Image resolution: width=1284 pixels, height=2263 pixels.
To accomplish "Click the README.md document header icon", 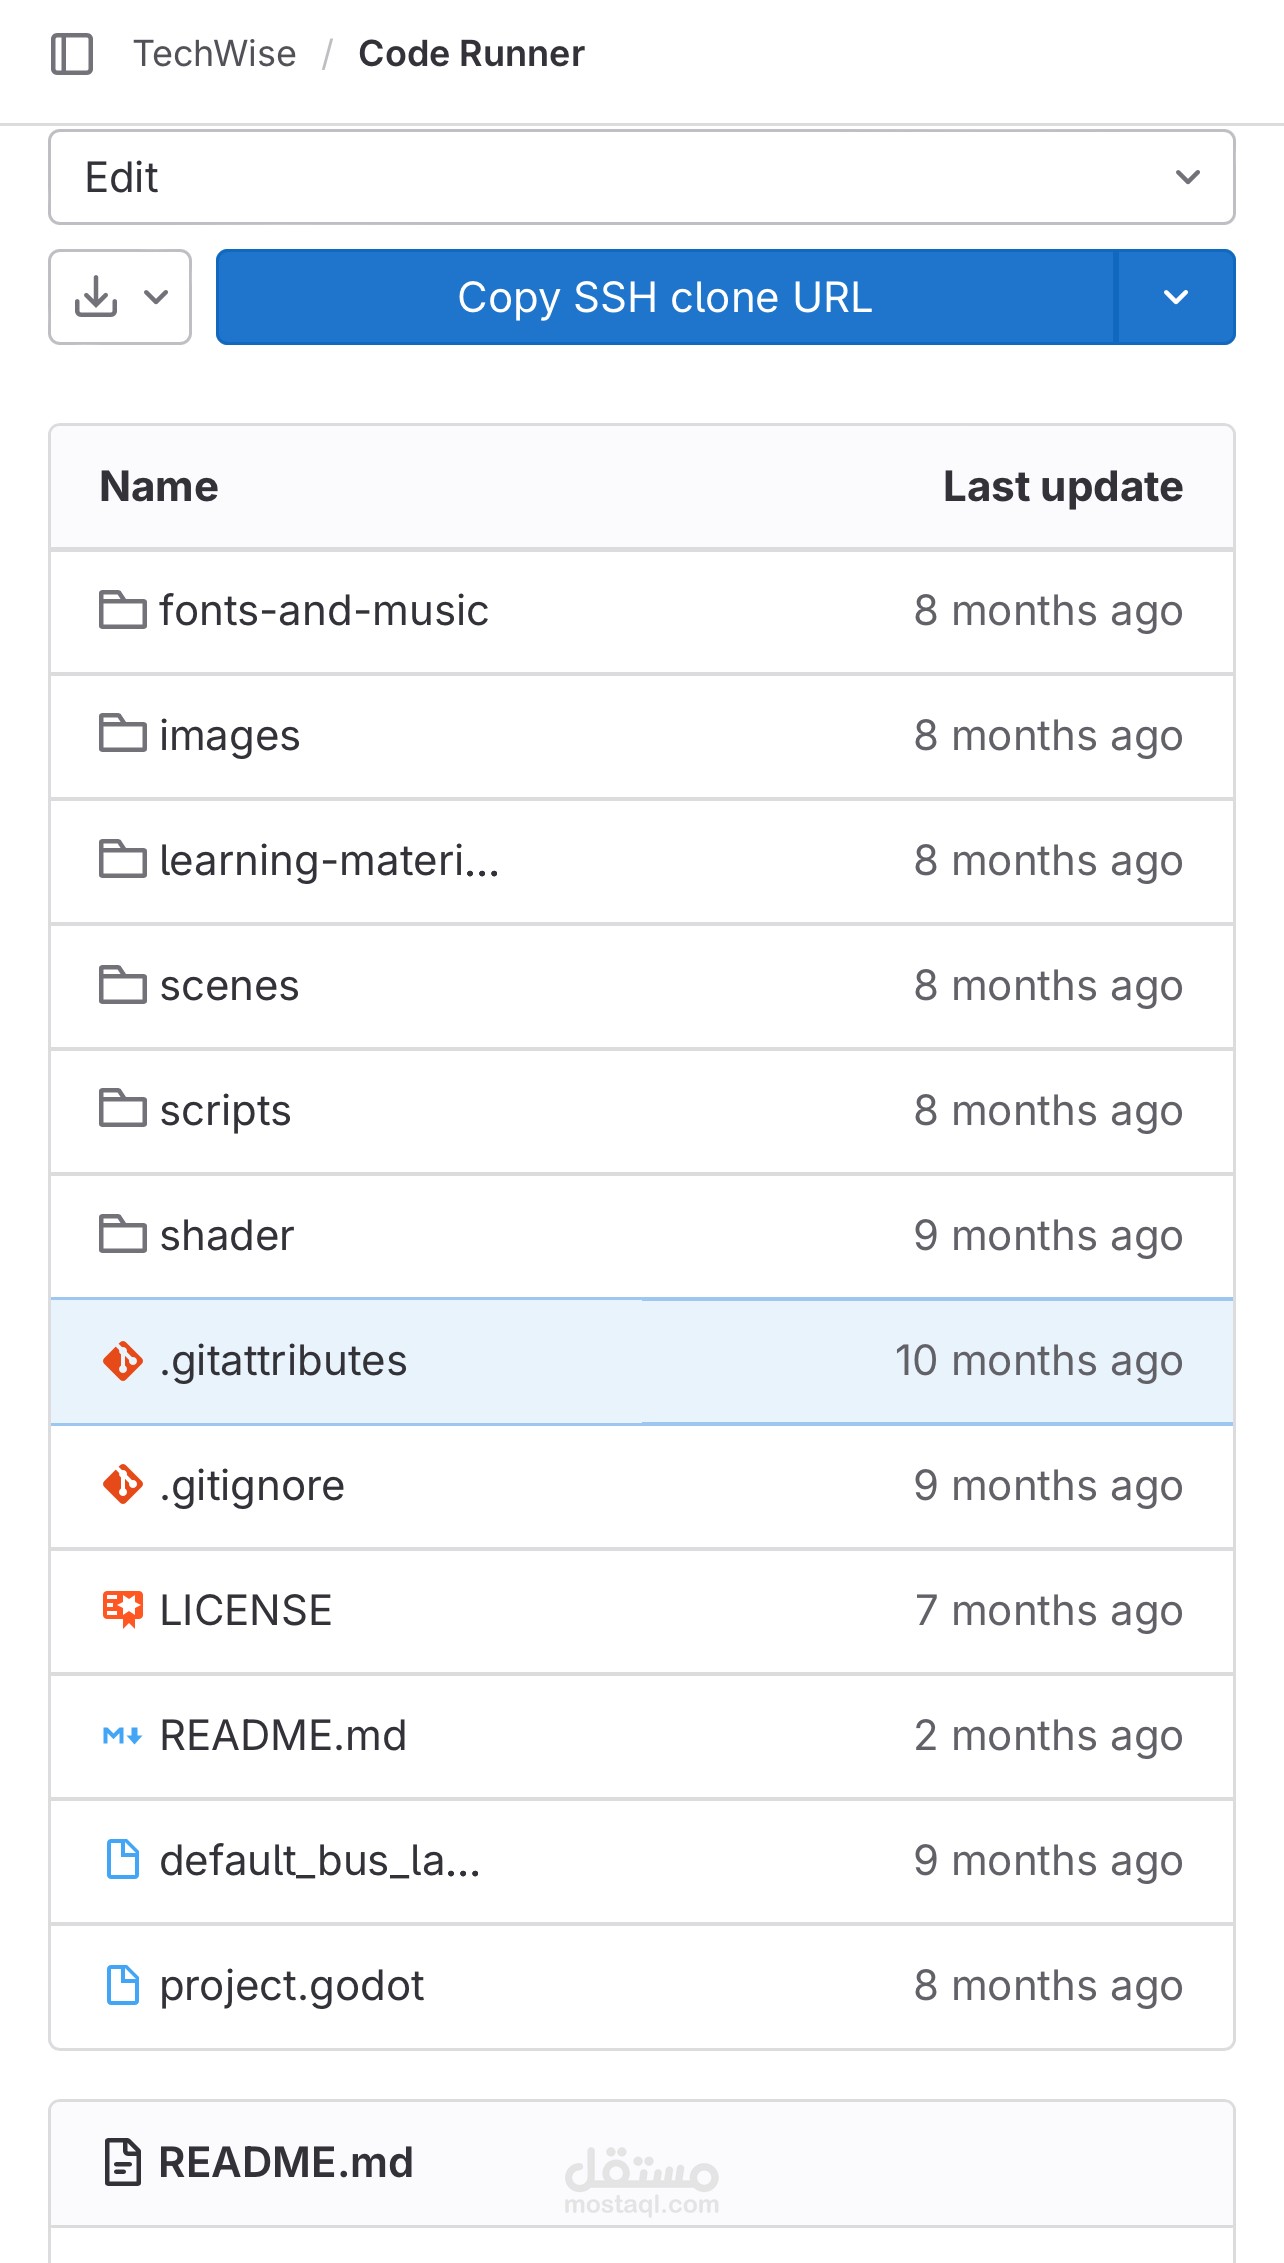I will click(123, 2162).
